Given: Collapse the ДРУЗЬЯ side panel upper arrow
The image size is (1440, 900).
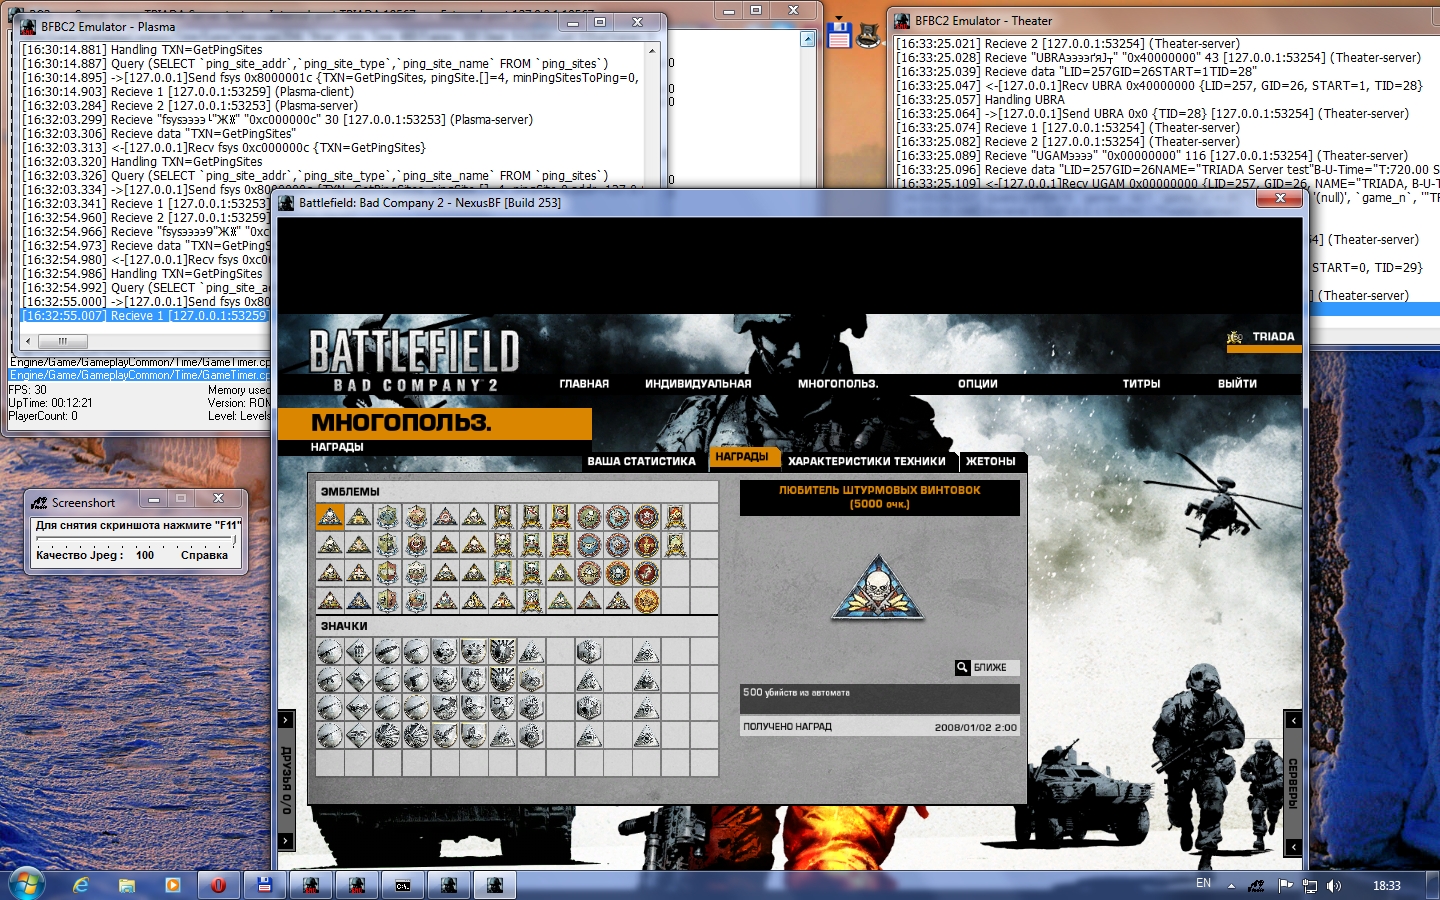Looking at the screenshot, I should click(286, 720).
